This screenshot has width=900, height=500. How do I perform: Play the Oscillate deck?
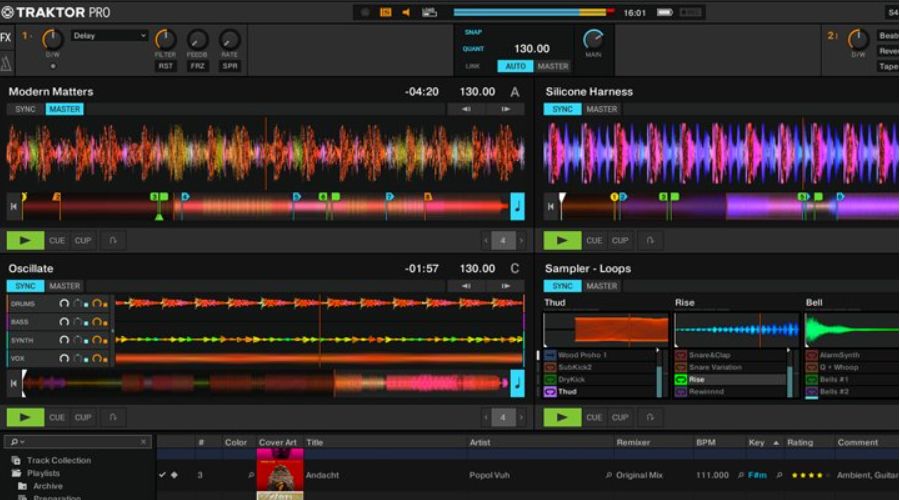click(25, 417)
